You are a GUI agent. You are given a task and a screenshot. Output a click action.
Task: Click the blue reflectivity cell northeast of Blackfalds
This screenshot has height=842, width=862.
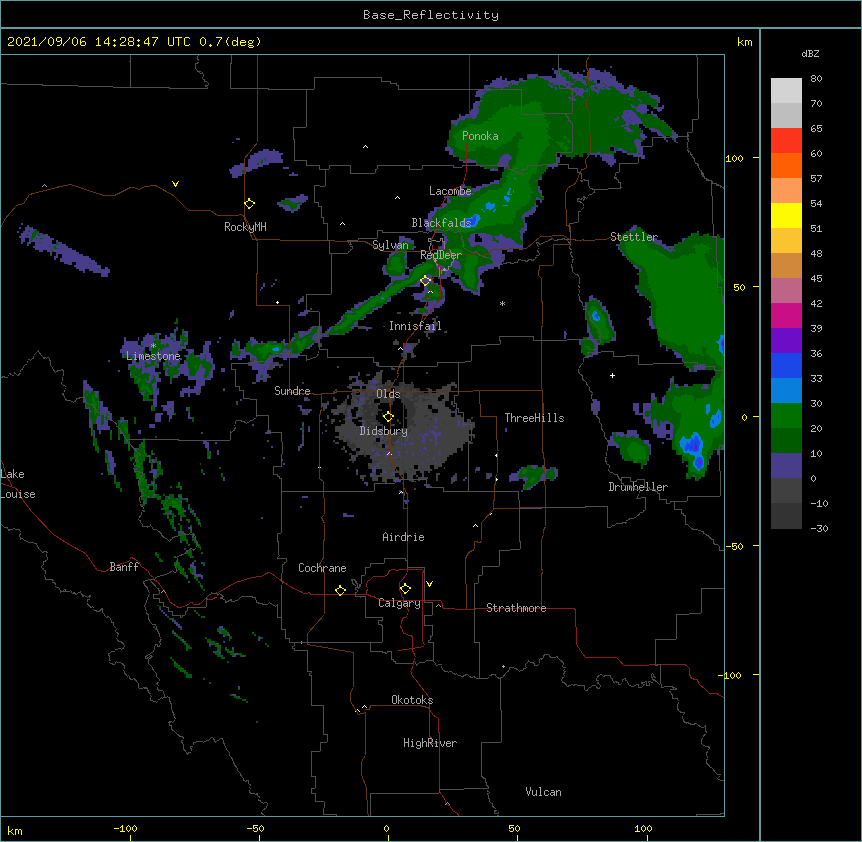click(490, 207)
